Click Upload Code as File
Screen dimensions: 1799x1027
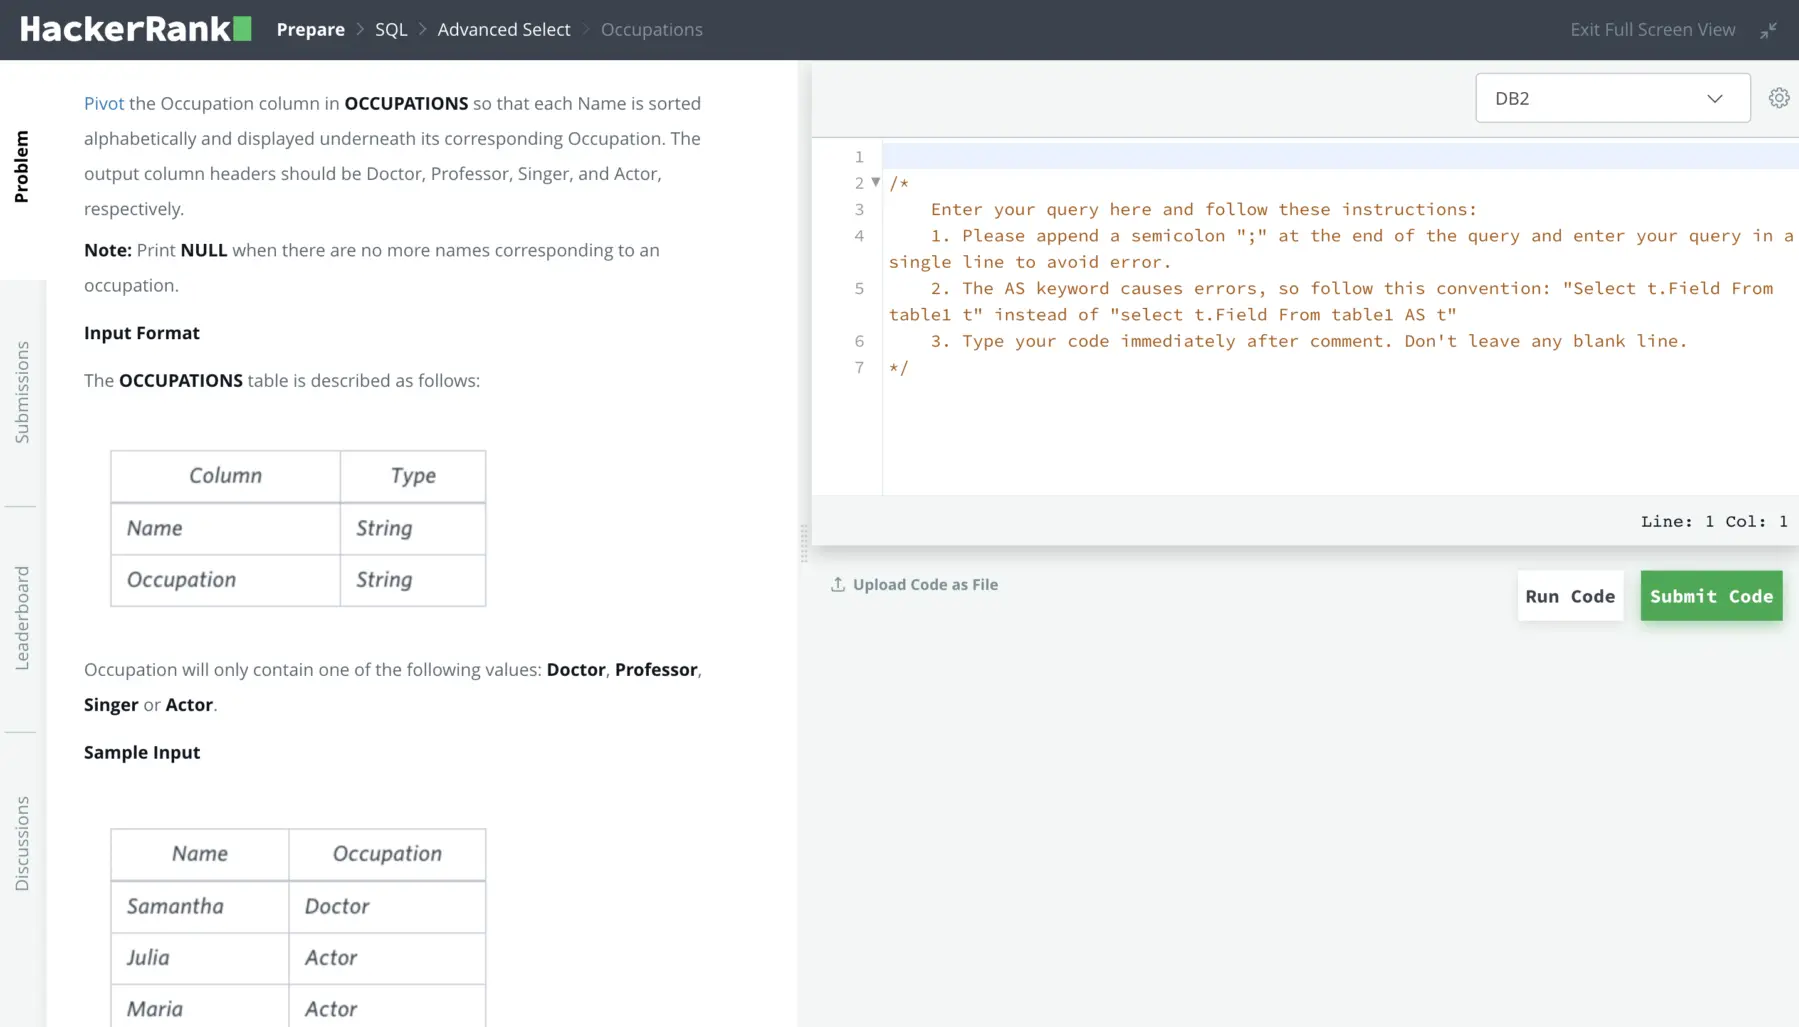[925, 585]
